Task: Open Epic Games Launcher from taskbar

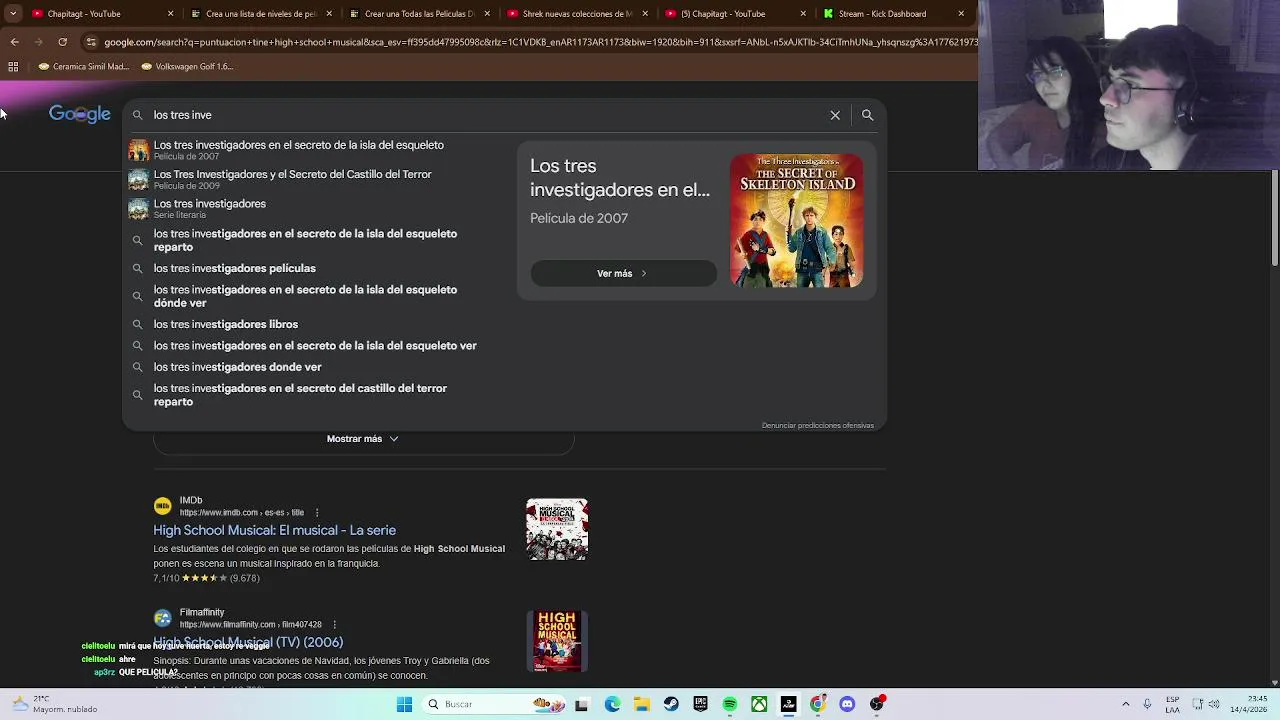Action: click(x=700, y=704)
